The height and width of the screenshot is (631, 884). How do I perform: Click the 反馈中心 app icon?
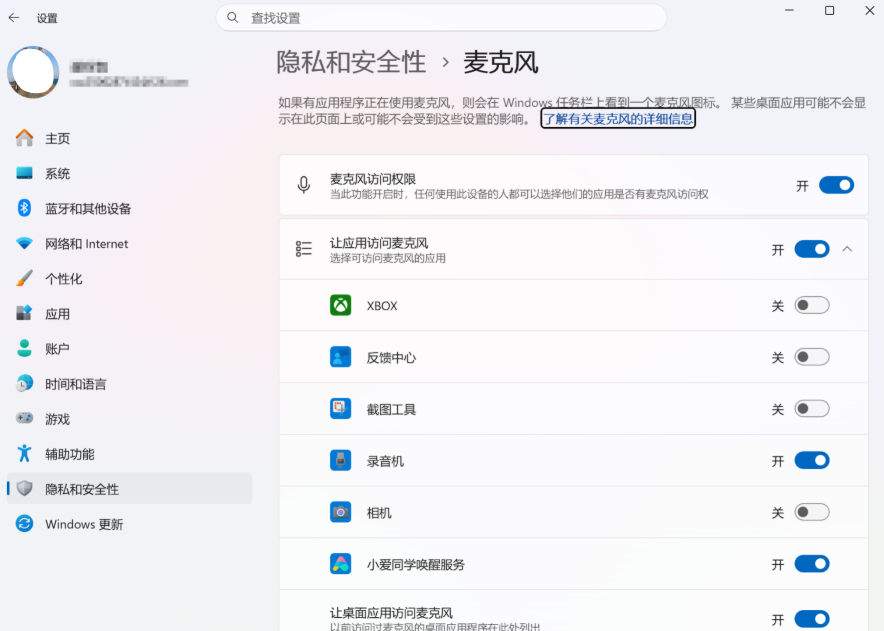point(341,357)
